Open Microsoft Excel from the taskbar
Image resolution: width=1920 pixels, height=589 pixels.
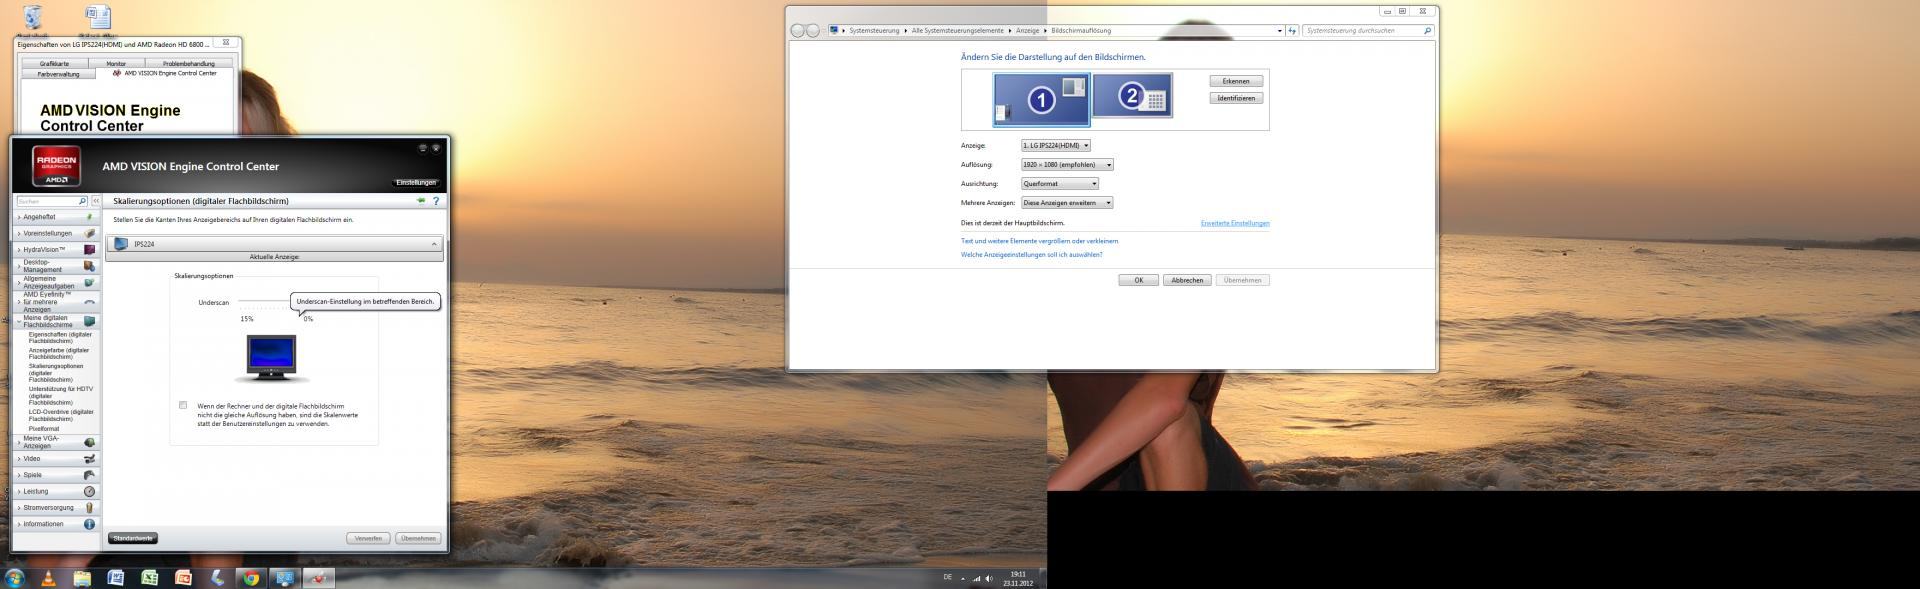click(x=150, y=578)
